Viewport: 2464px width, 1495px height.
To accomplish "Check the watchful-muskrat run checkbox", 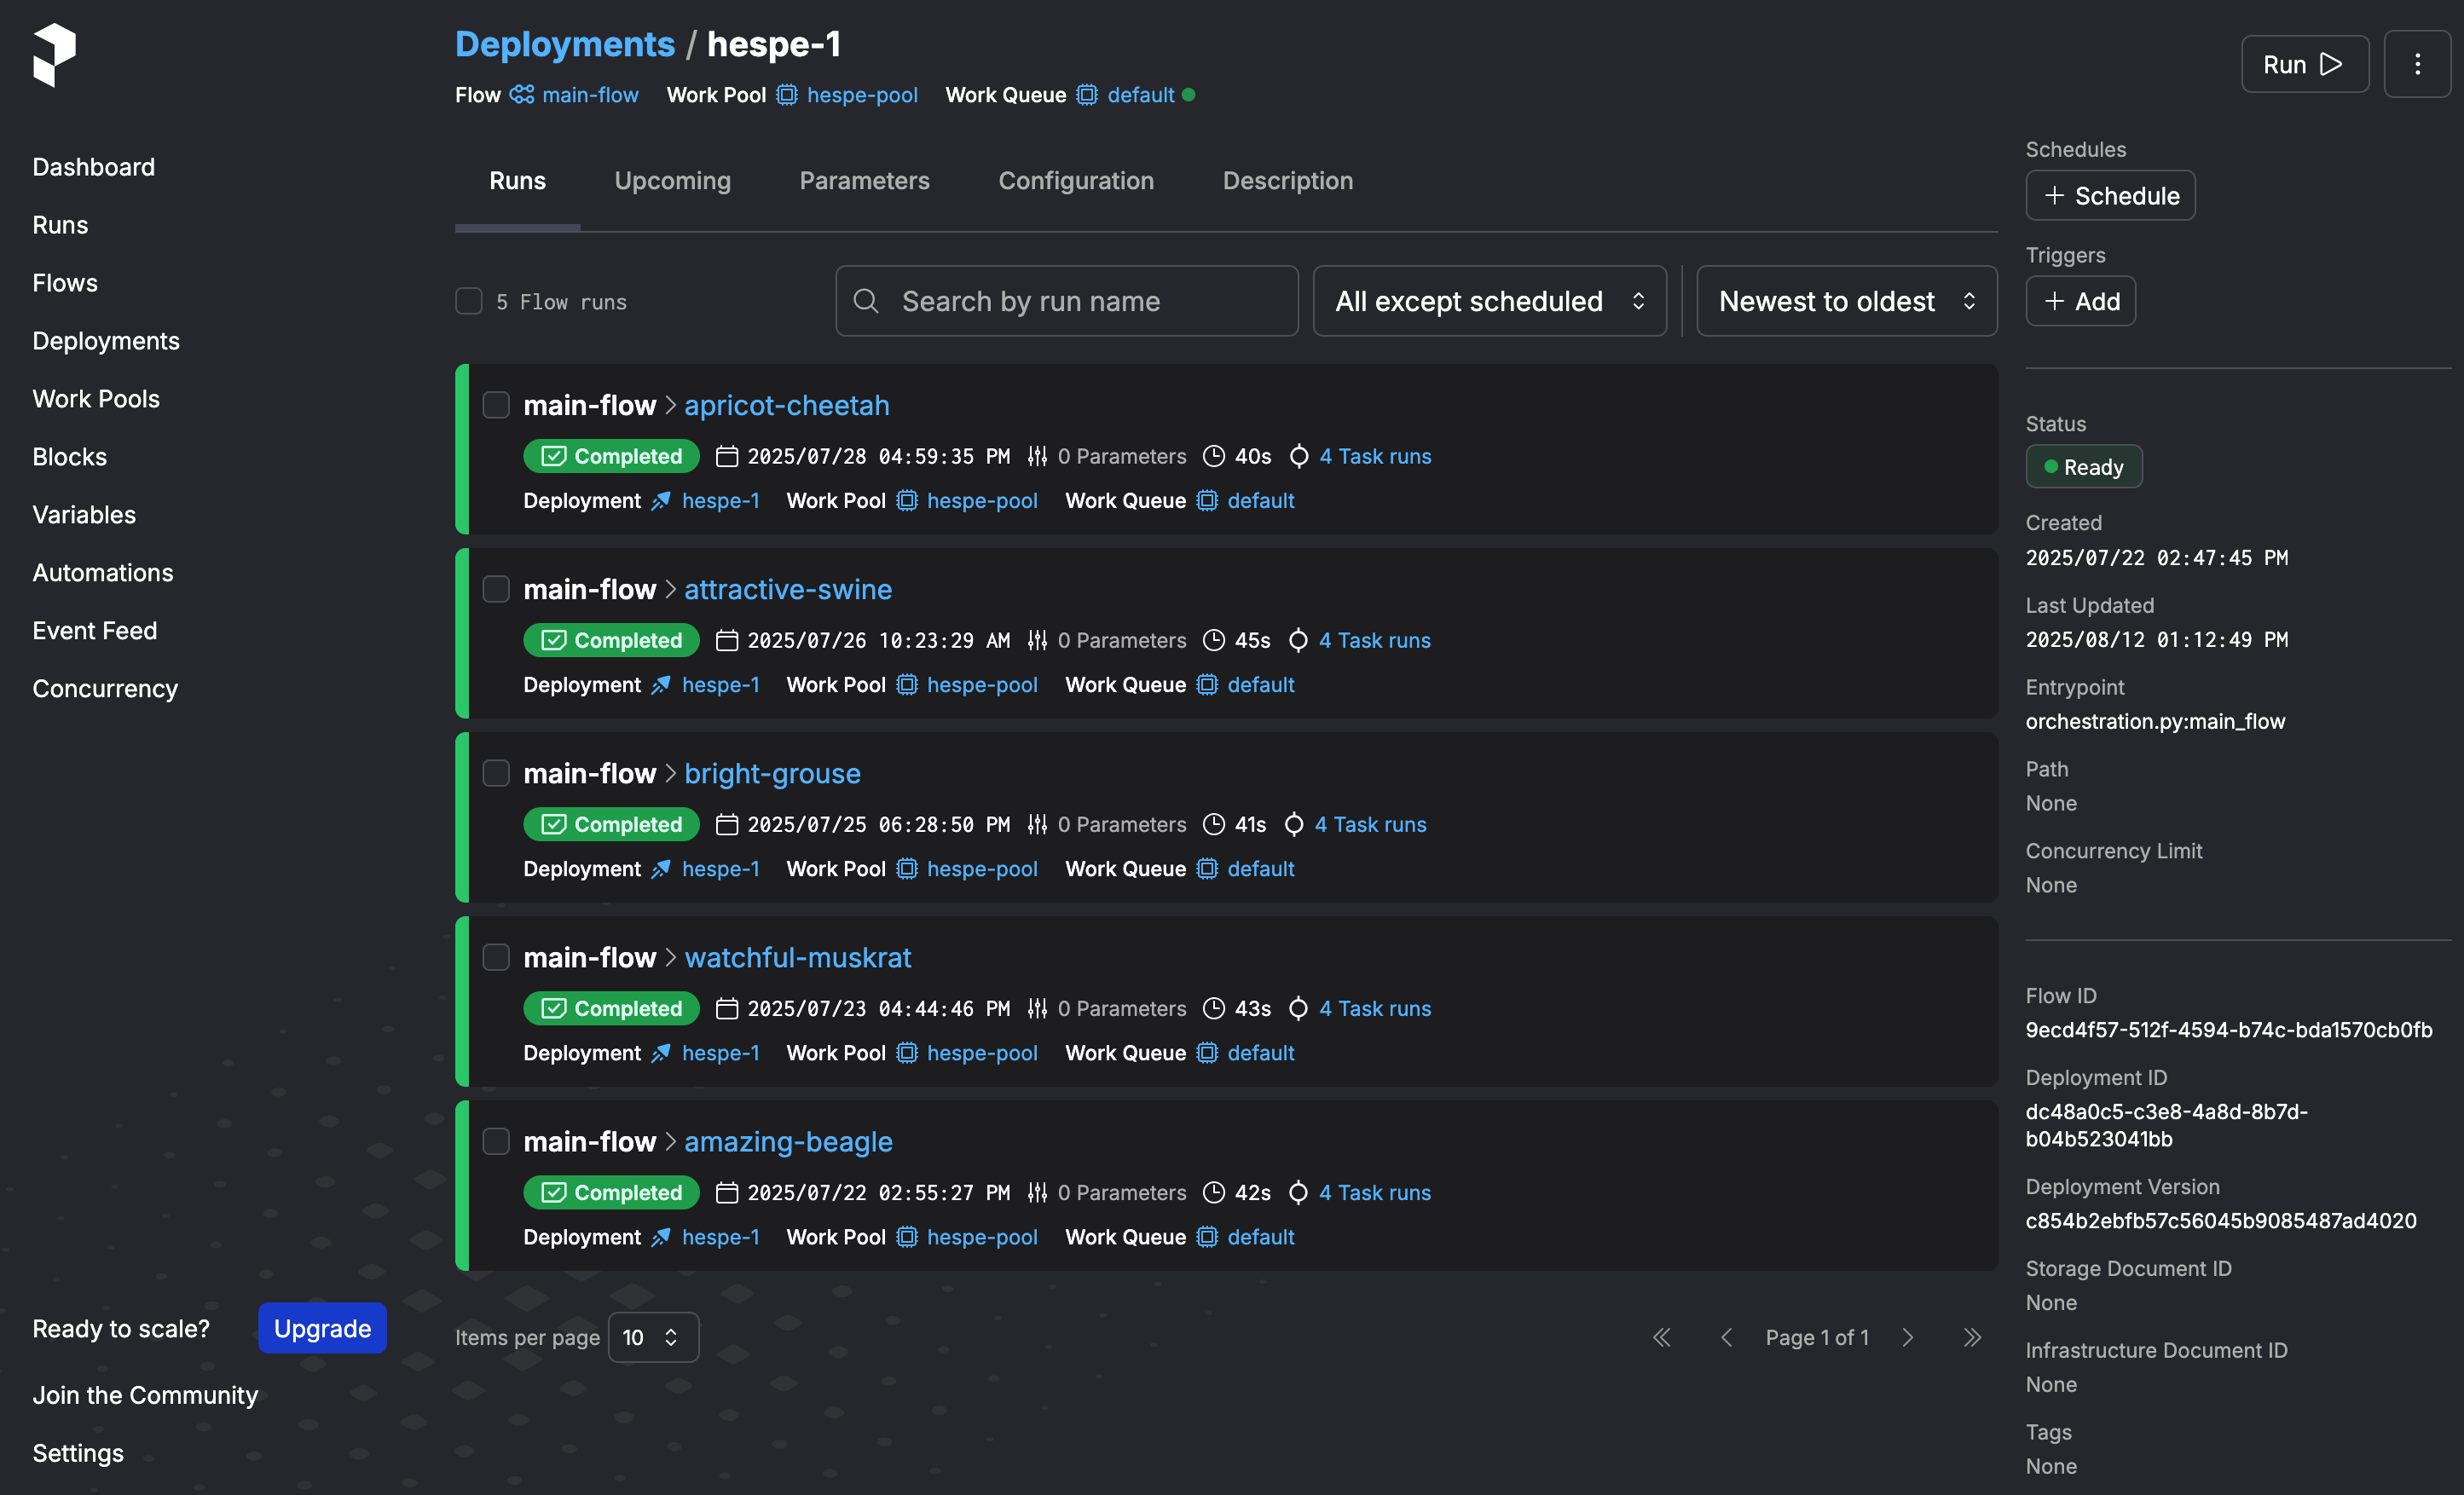I will (496, 957).
